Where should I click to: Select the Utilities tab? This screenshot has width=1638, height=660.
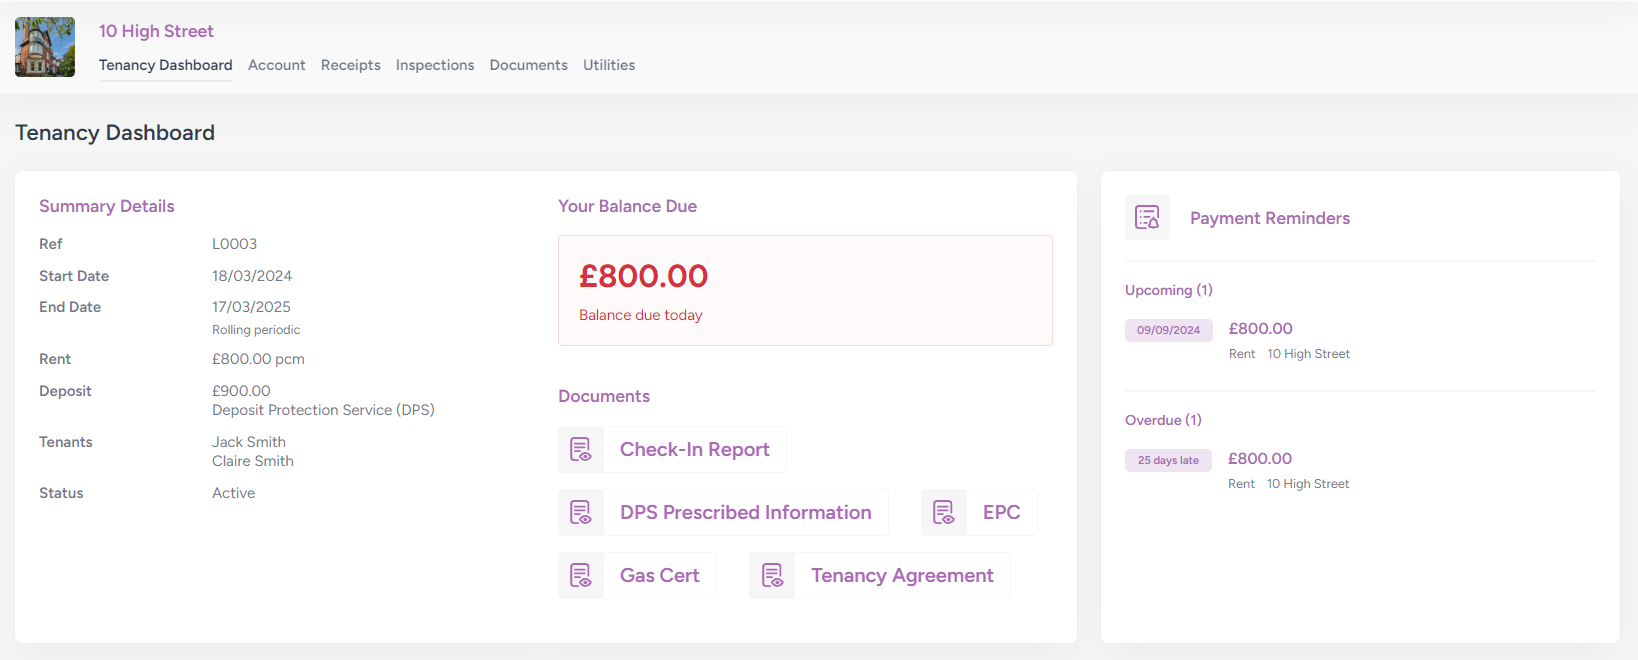coord(609,65)
